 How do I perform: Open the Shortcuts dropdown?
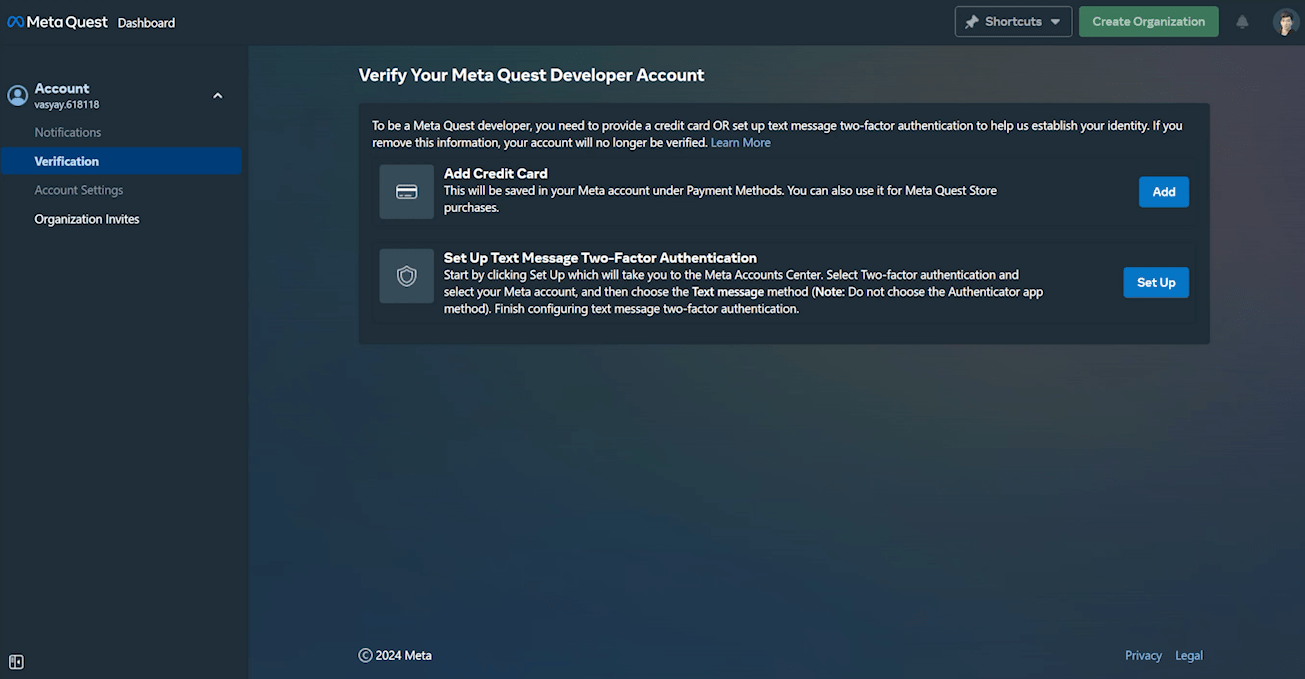(1013, 22)
